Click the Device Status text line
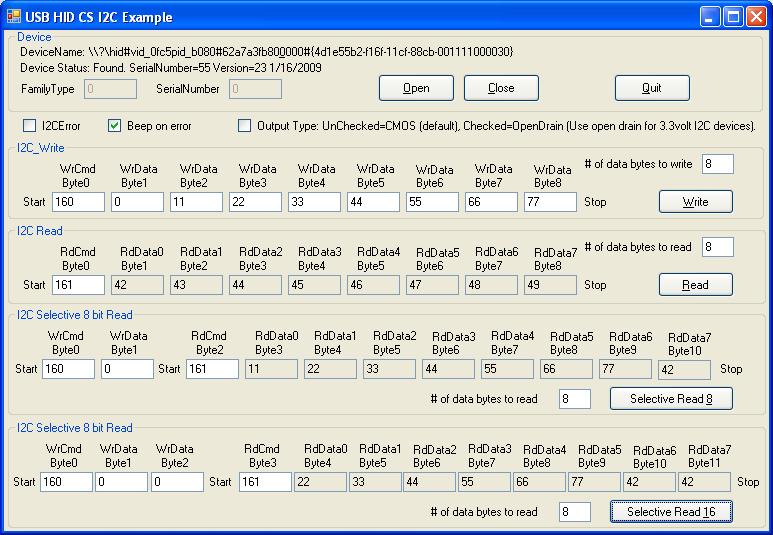 pyautogui.click(x=171, y=68)
